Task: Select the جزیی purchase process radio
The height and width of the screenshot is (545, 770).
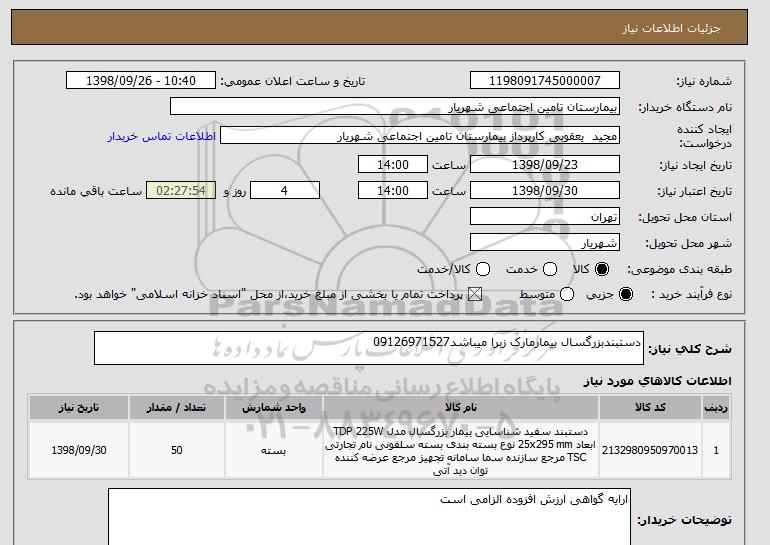Action: coord(626,294)
